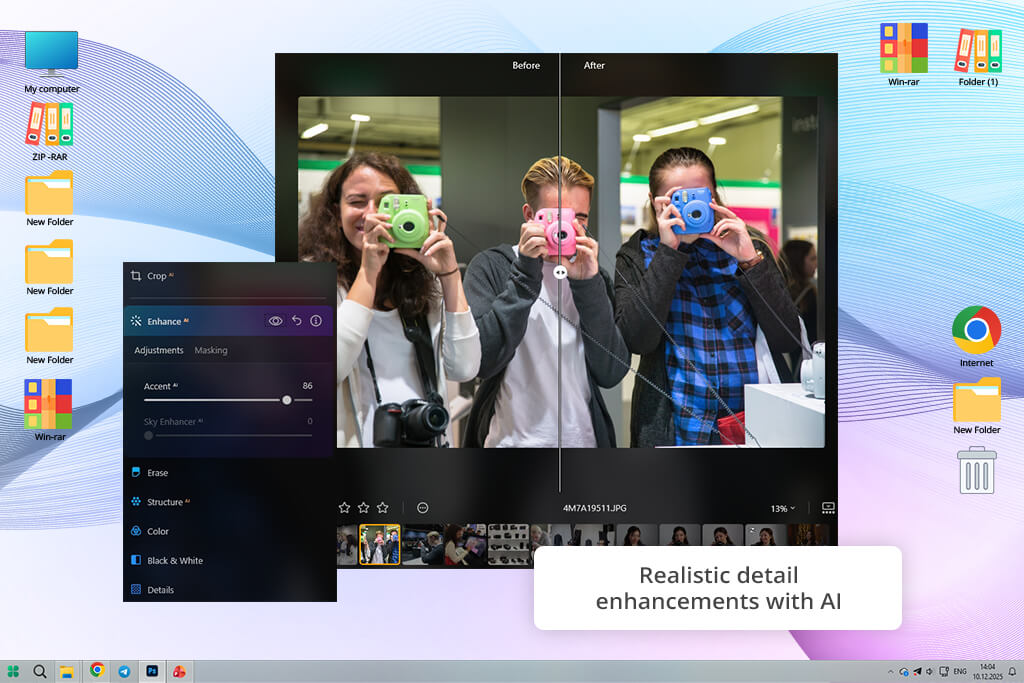The width and height of the screenshot is (1024, 683).
Task: Open the 13% zoom dropdown
Action: click(783, 508)
